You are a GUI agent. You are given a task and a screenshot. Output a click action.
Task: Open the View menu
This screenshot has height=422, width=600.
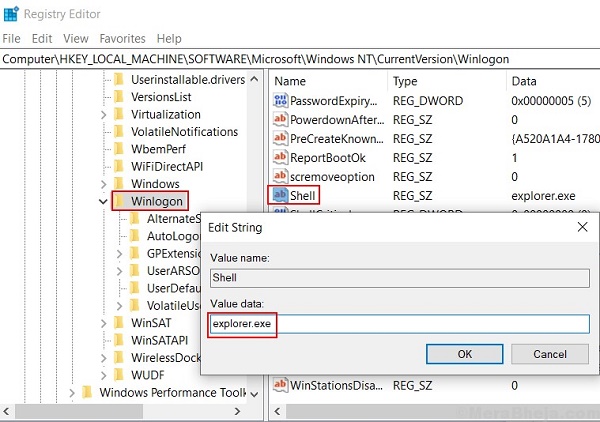point(76,39)
